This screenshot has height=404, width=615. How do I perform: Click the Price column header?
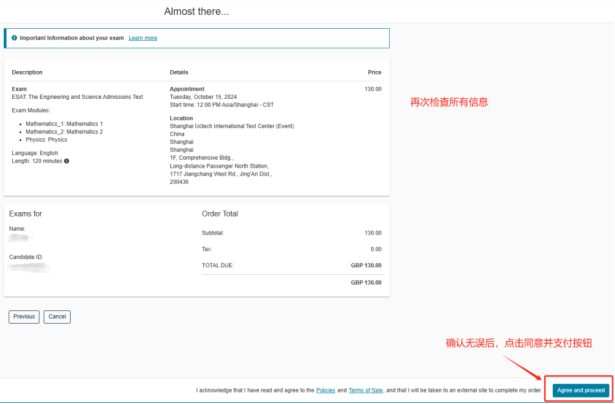coord(375,73)
